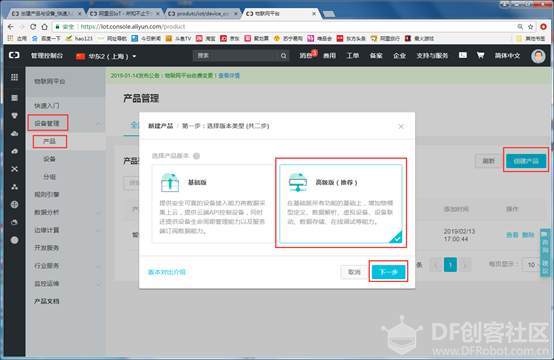Click the red extension icon beside the star
554x360 pixels.
click(x=543, y=27)
